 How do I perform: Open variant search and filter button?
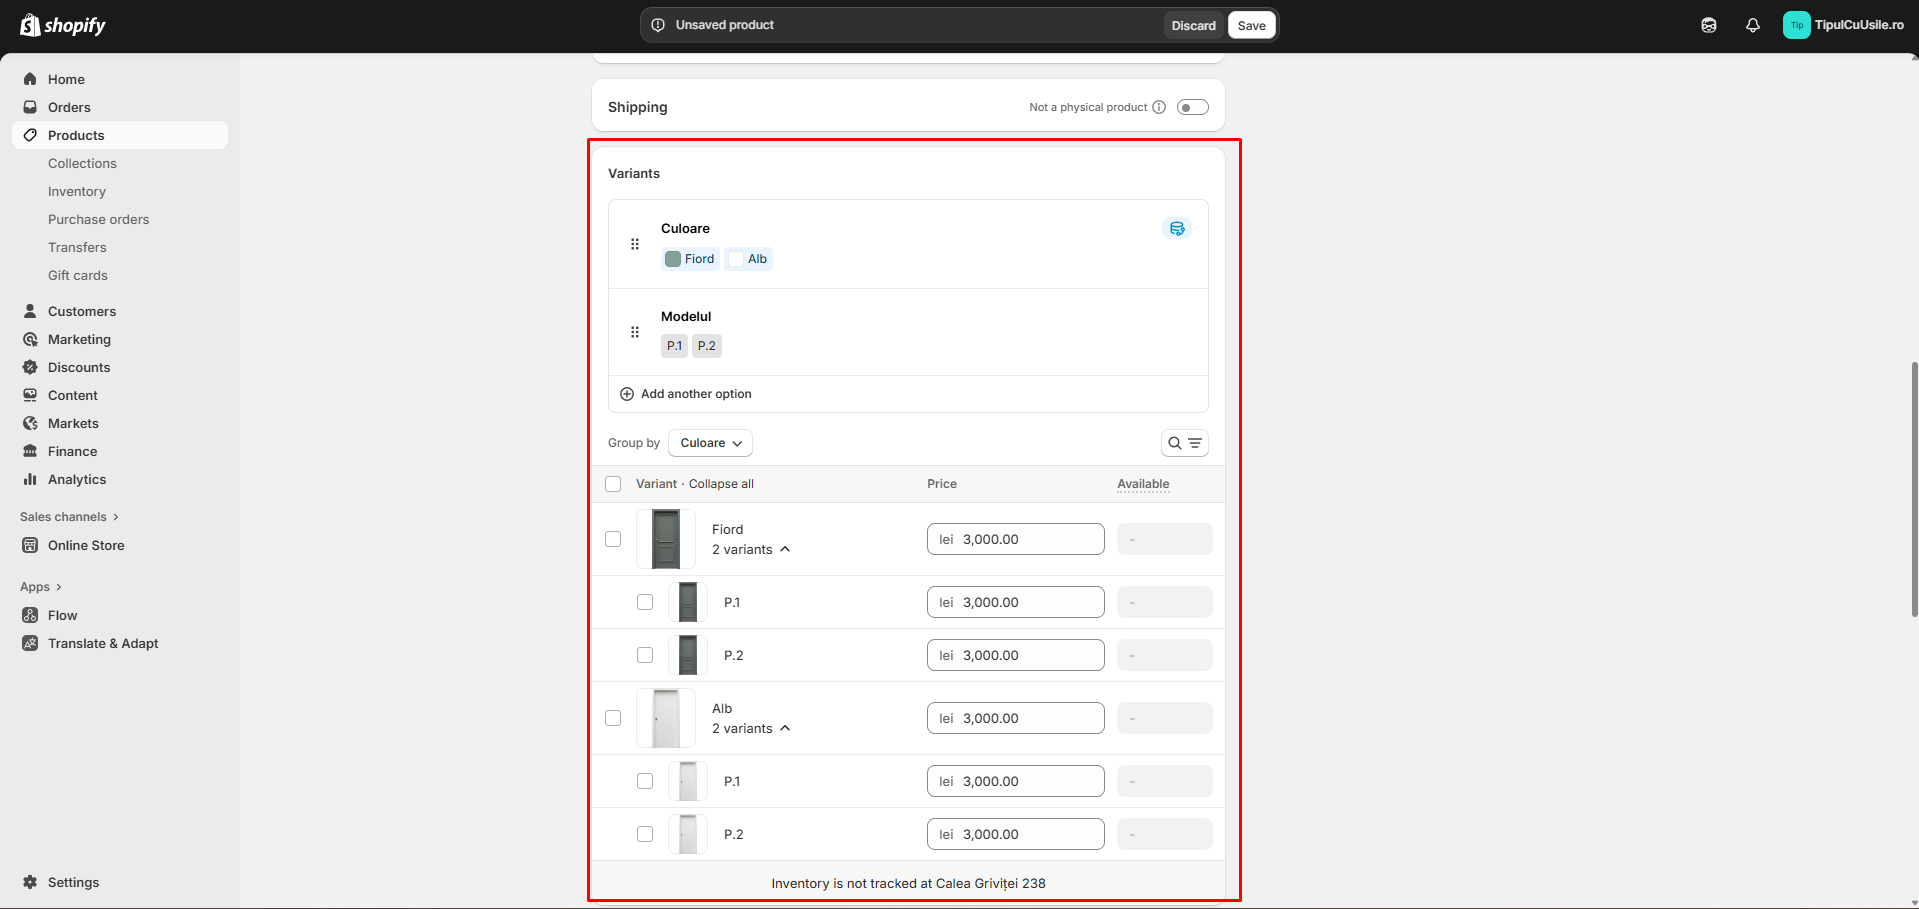pyautogui.click(x=1184, y=443)
